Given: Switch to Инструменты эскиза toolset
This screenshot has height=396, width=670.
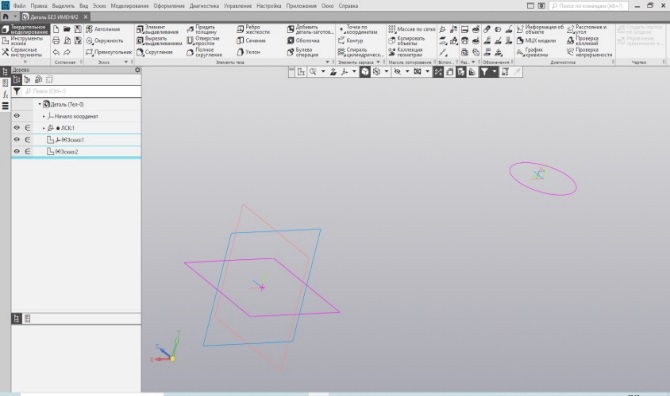Looking at the screenshot, I should pos(25,41).
